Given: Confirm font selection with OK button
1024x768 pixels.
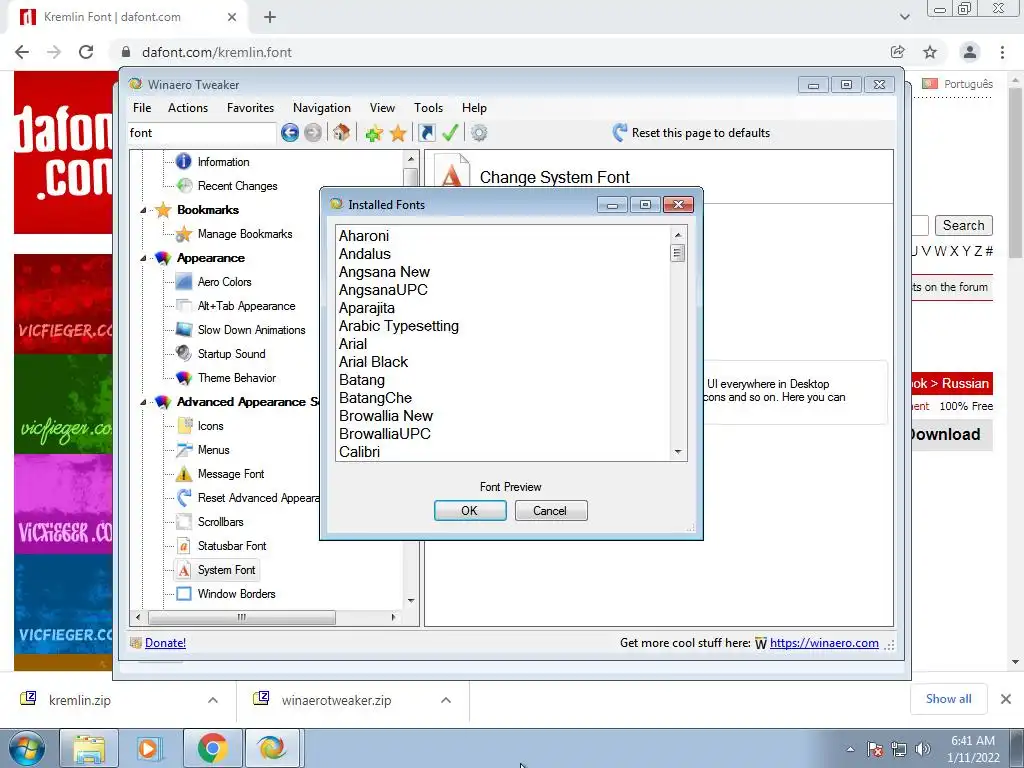Looking at the screenshot, I should point(470,511).
